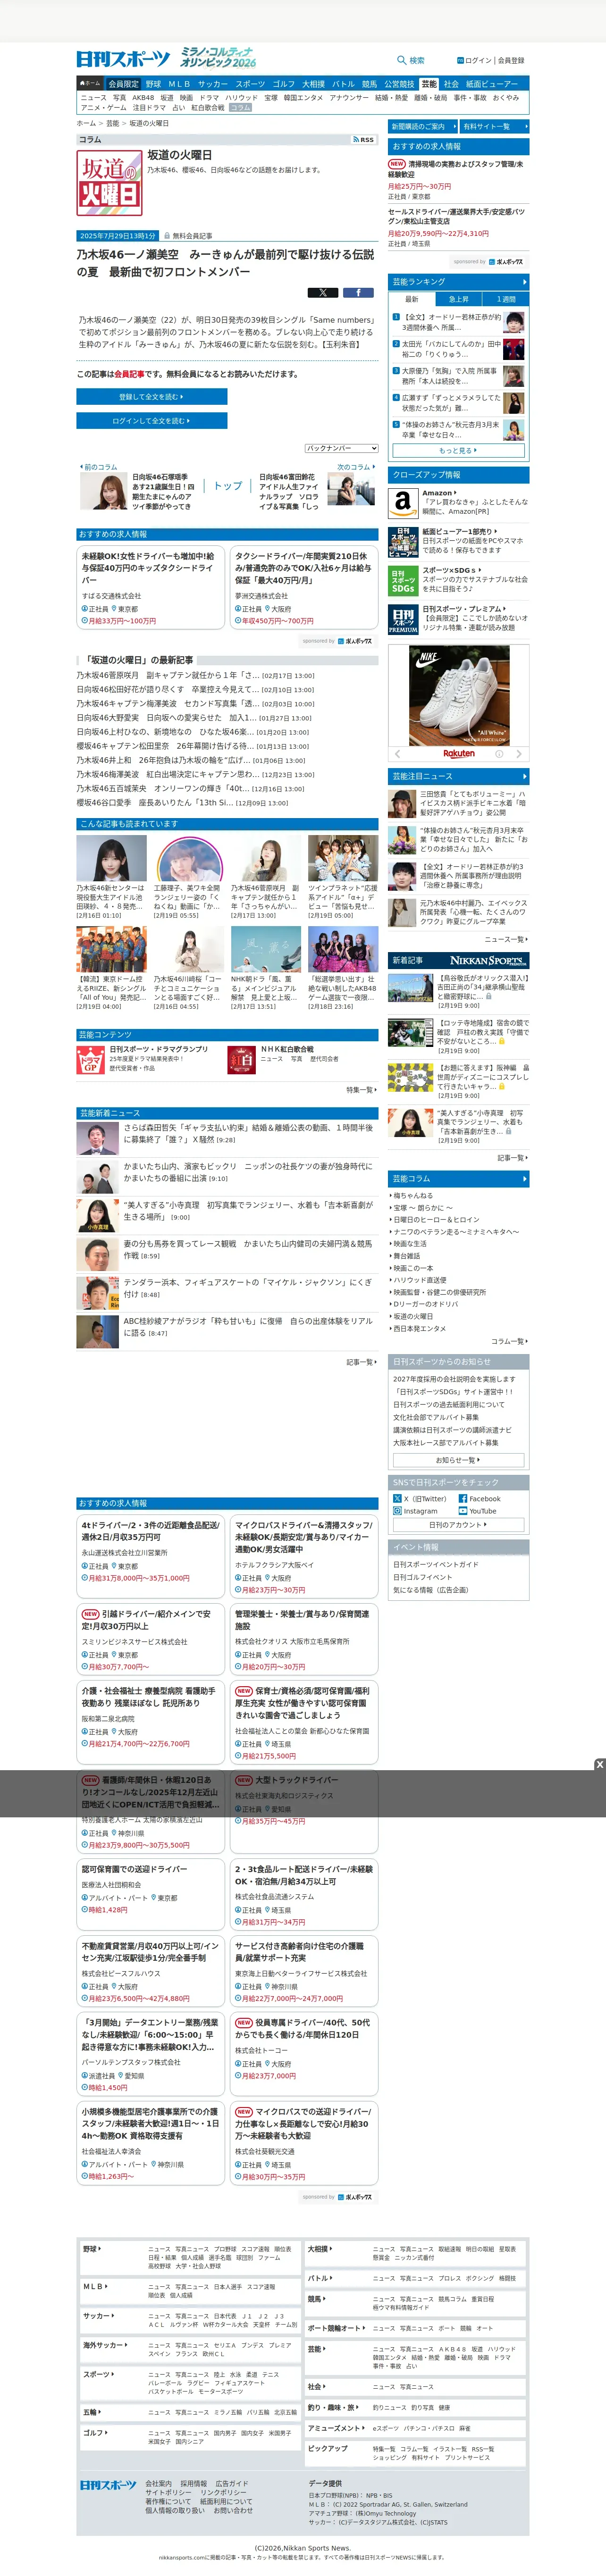
Task: Open 会員登録 link in header
Action: (511, 60)
